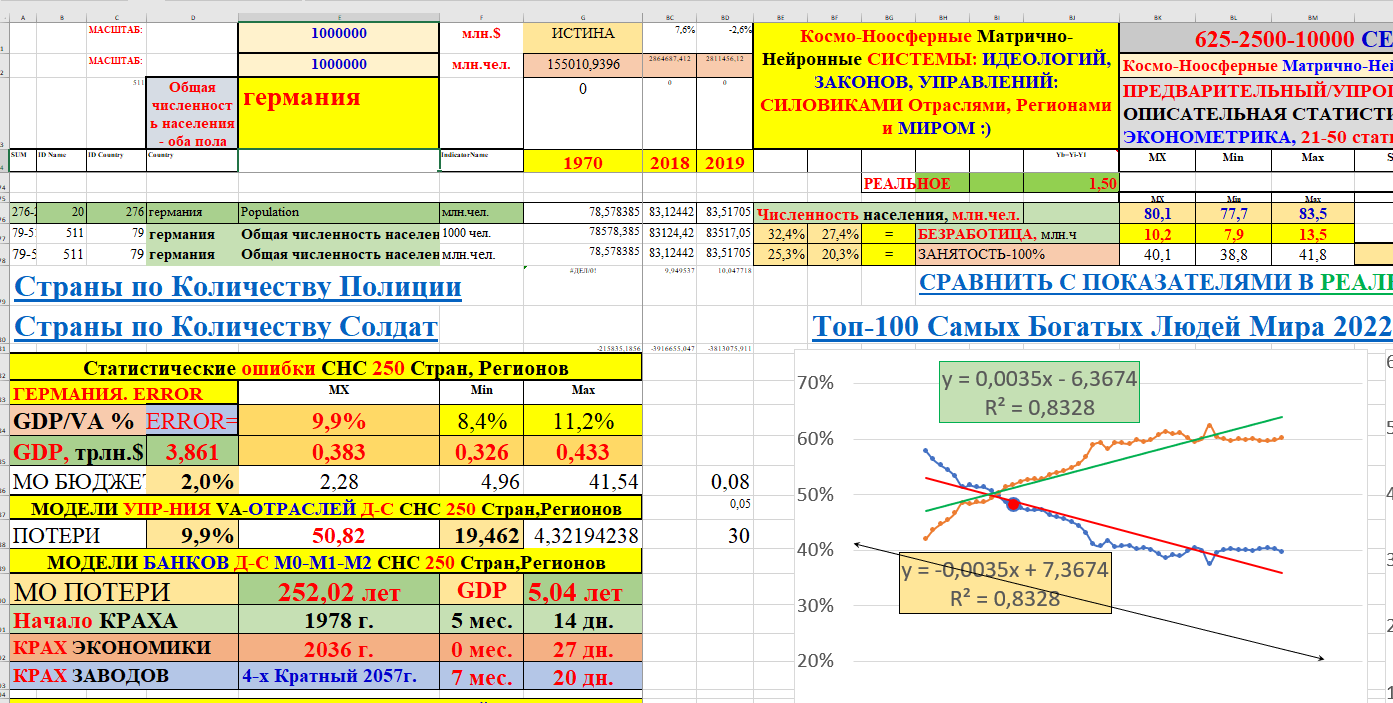Click column E header
Screen dimensions: 1393x703
tap(338, 17)
